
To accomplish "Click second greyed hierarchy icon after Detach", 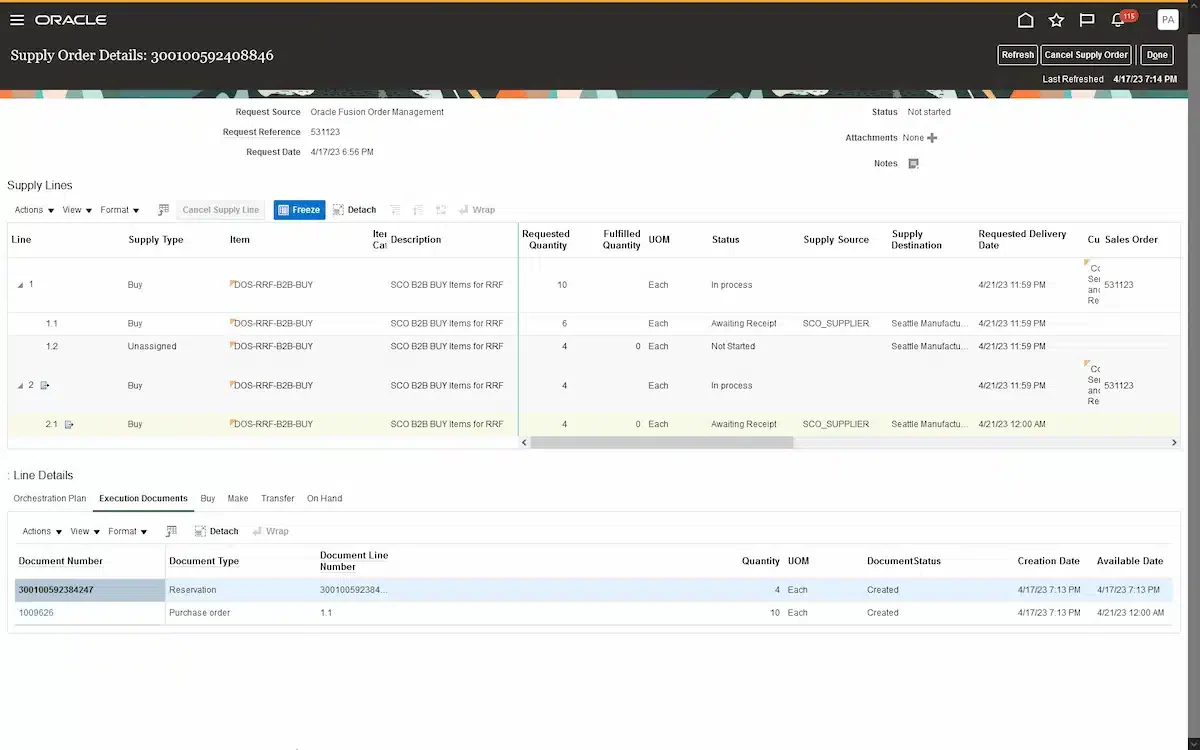I will coord(418,210).
